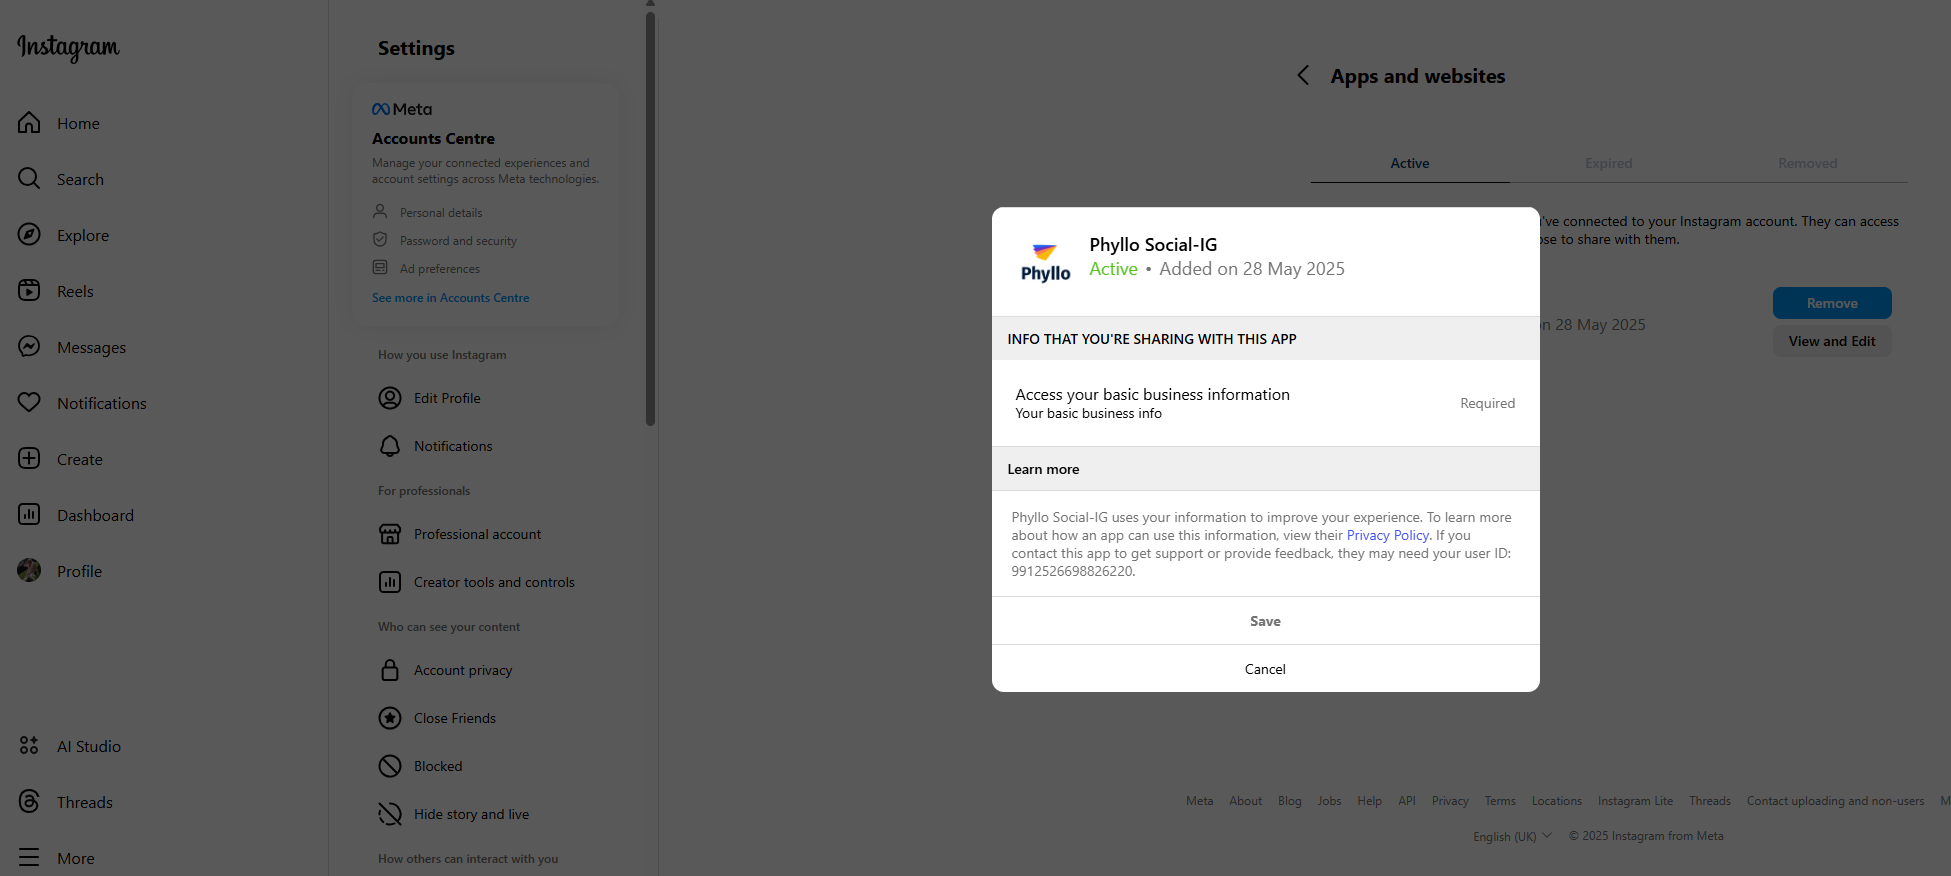Open the Jobs footer link
The width and height of the screenshot is (1951, 876).
(1329, 801)
